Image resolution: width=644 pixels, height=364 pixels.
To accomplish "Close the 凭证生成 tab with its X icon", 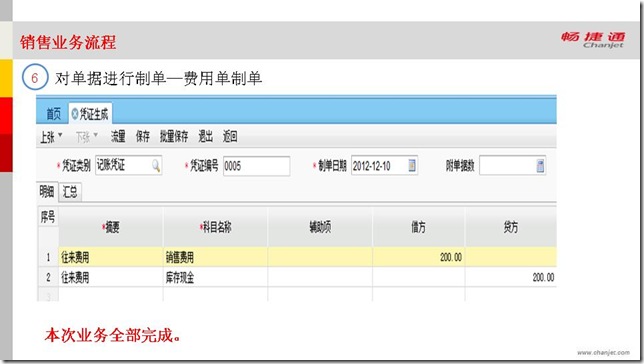I will pos(74,114).
